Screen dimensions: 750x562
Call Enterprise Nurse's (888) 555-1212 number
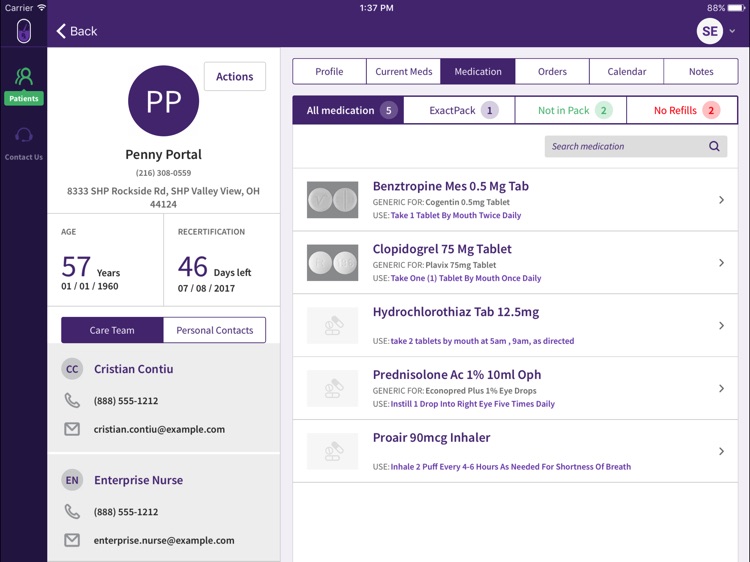click(x=126, y=512)
